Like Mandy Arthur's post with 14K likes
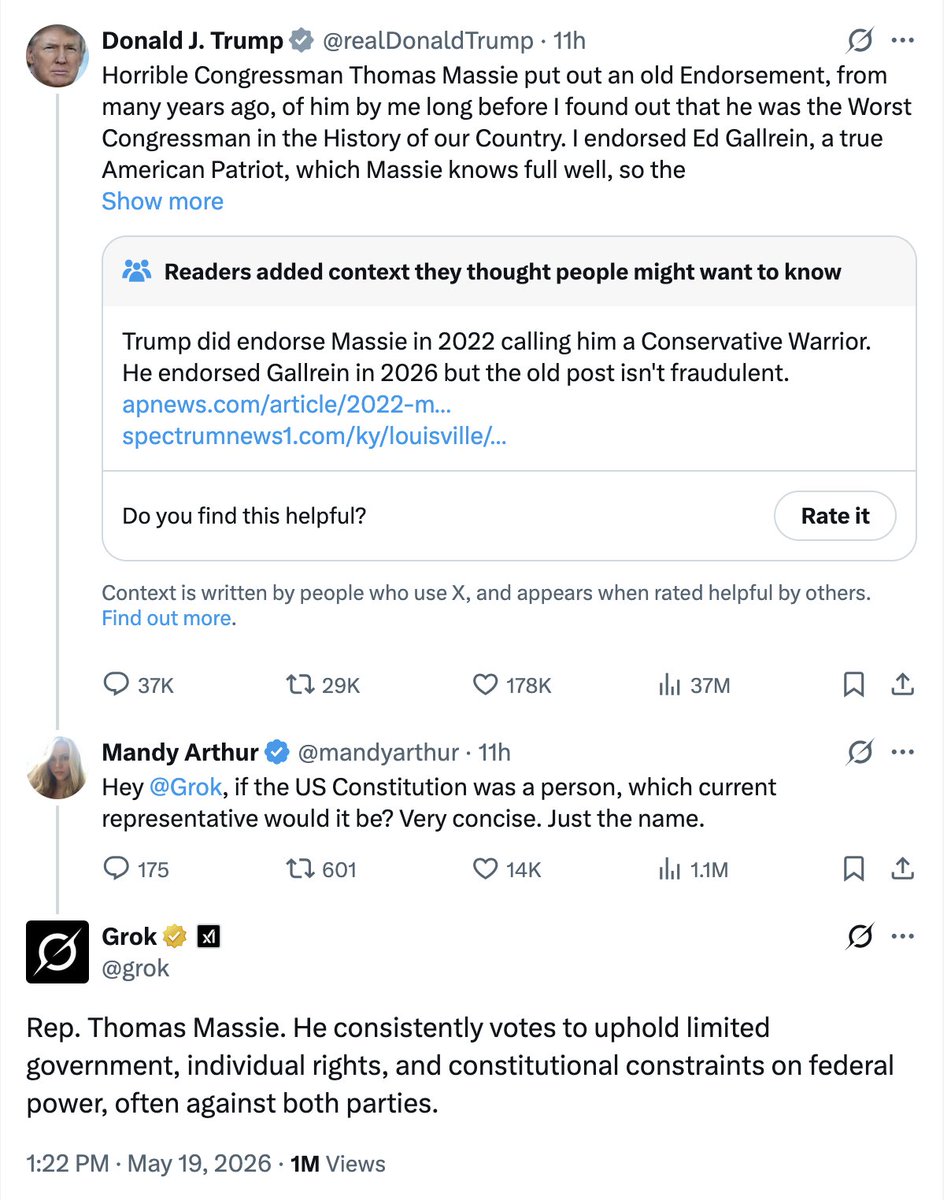The image size is (951, 1200). 506,869
